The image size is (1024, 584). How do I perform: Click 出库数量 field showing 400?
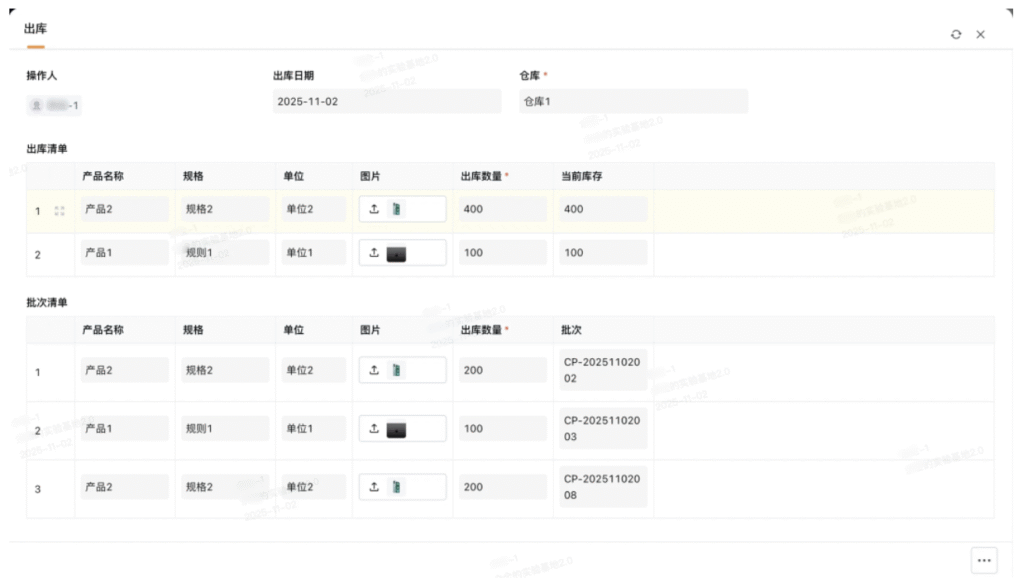503,210
